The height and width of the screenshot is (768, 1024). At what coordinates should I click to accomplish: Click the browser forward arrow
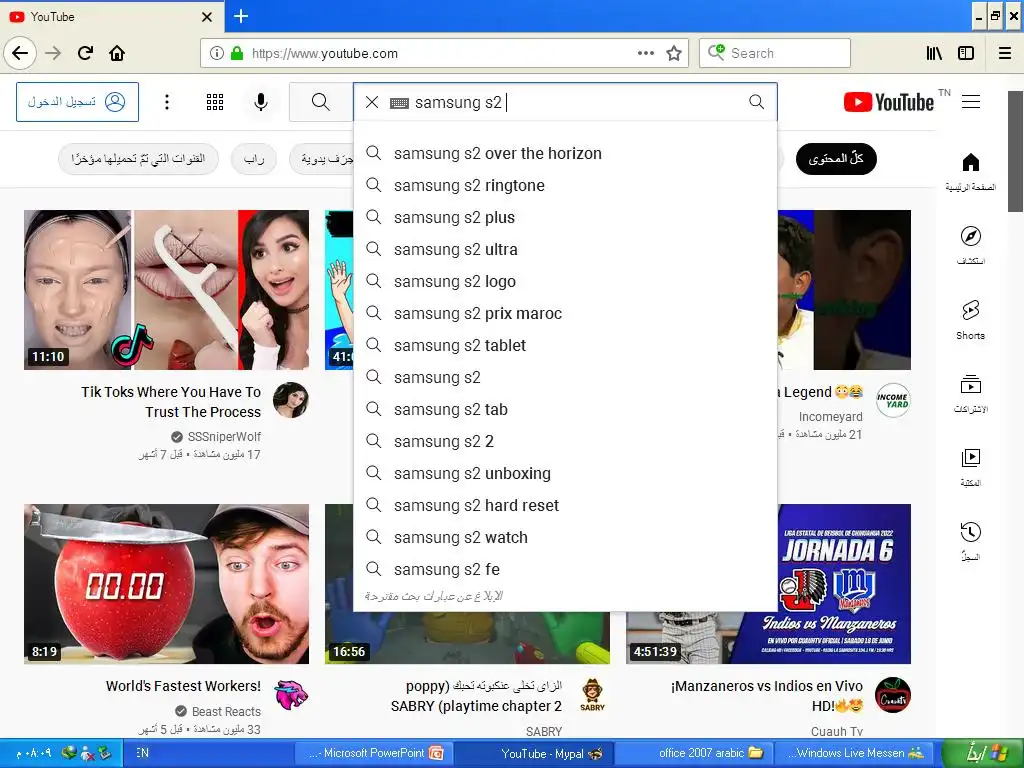coord(53,53)
